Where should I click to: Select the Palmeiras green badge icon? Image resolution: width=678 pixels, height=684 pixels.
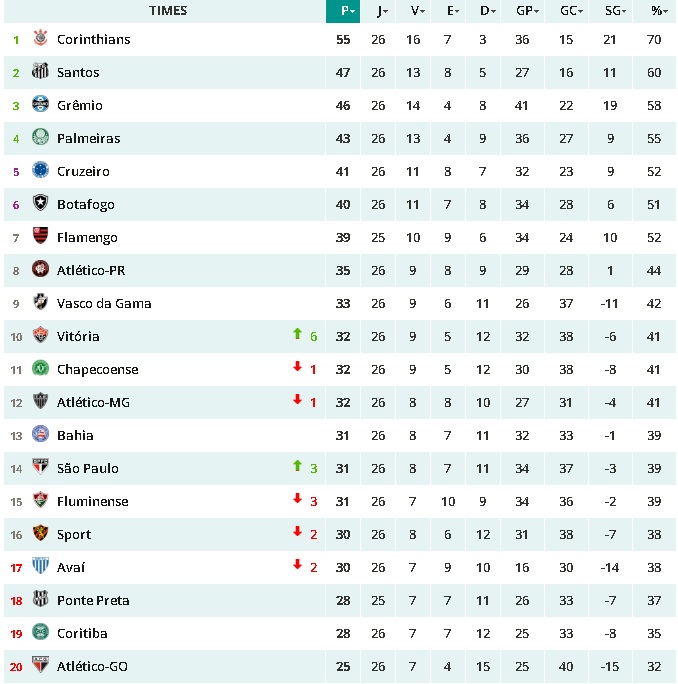tap(41, 138)
